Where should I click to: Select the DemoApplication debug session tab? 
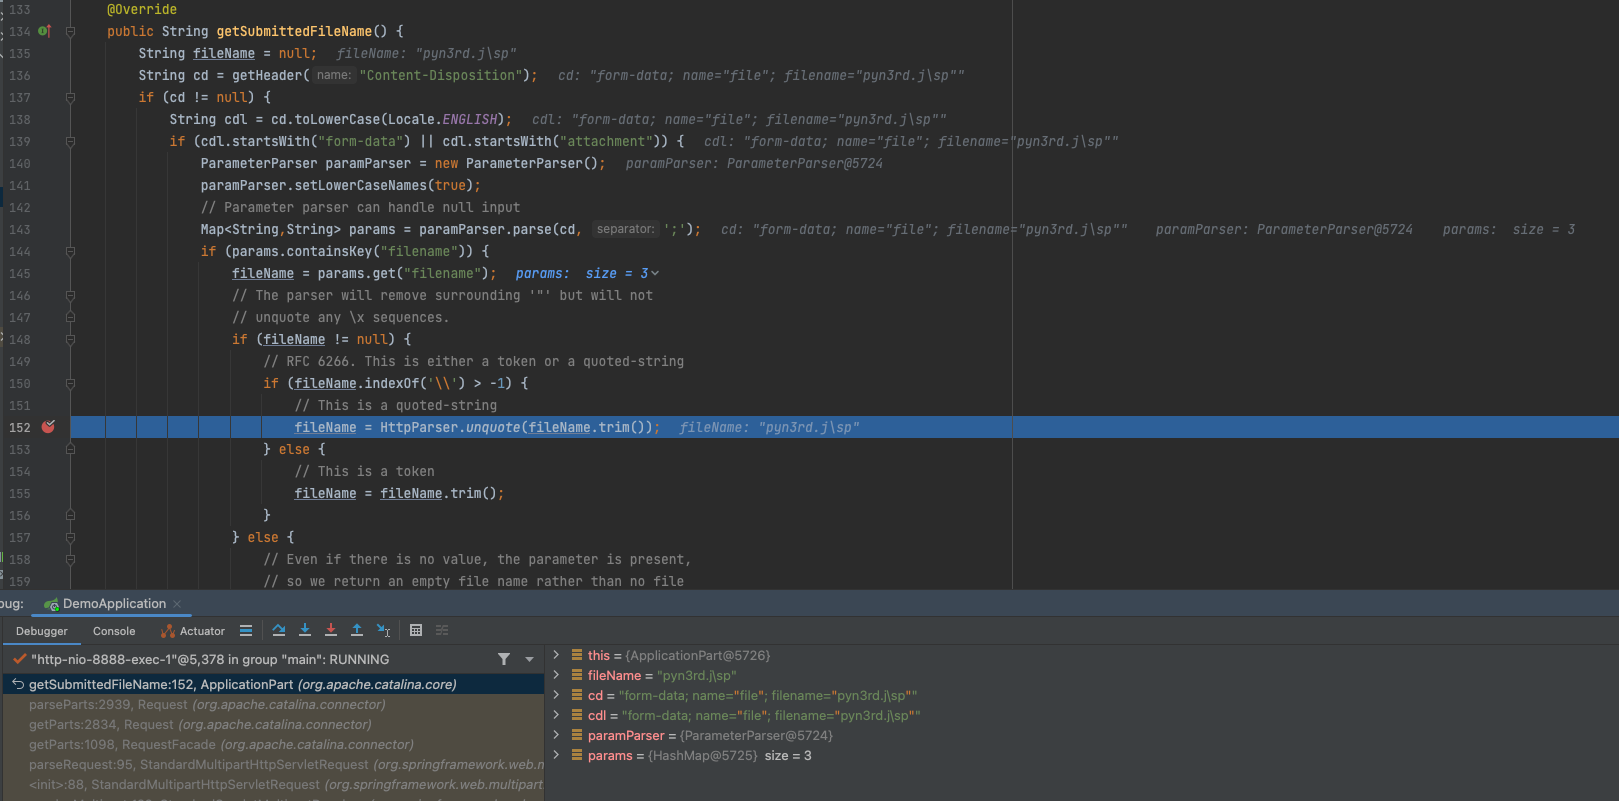tap(113, 604)
